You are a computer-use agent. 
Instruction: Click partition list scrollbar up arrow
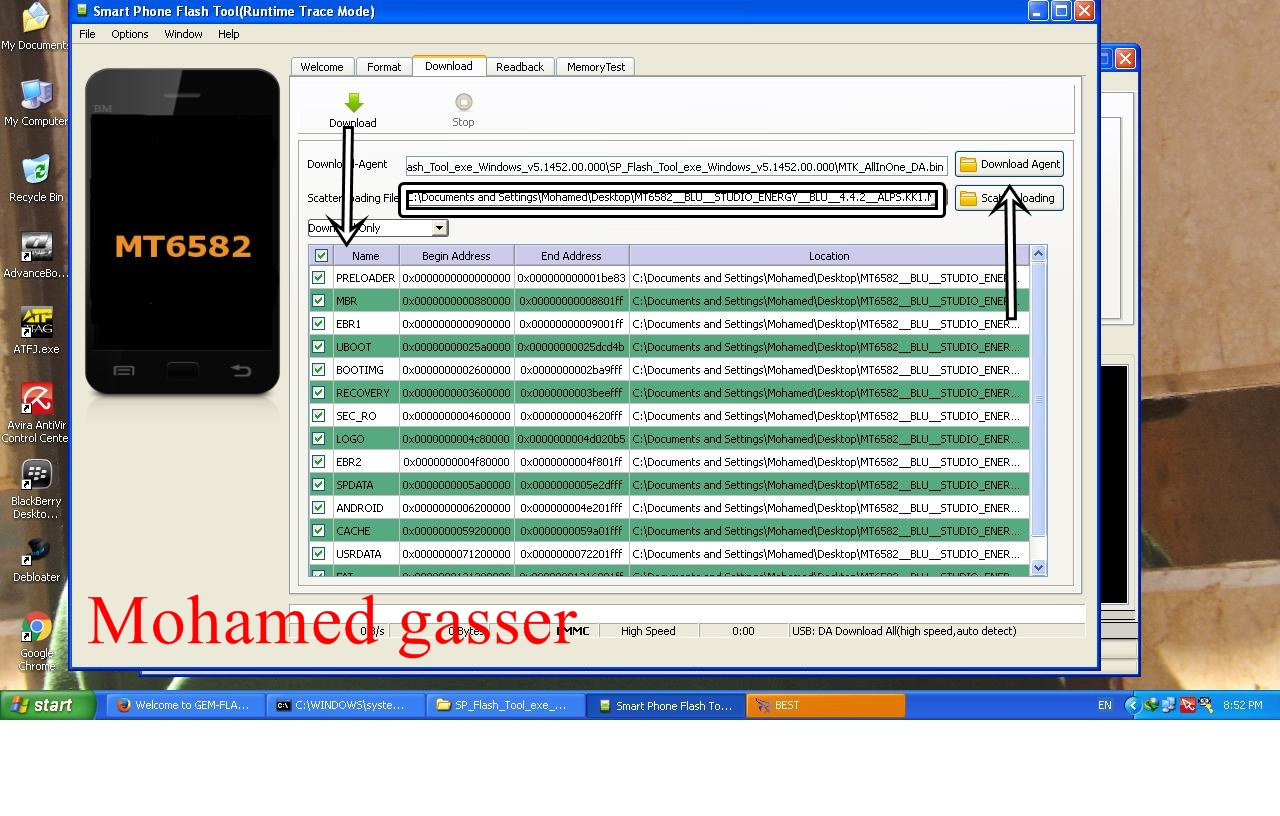[x=1038, y=254]
